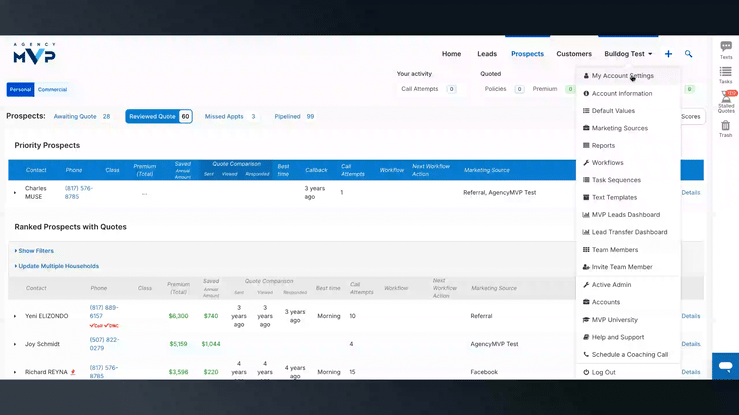The height and width of the screenshot is (415, 739).
Task: Open the Prospects nav tab
Action: coord(527,54)
